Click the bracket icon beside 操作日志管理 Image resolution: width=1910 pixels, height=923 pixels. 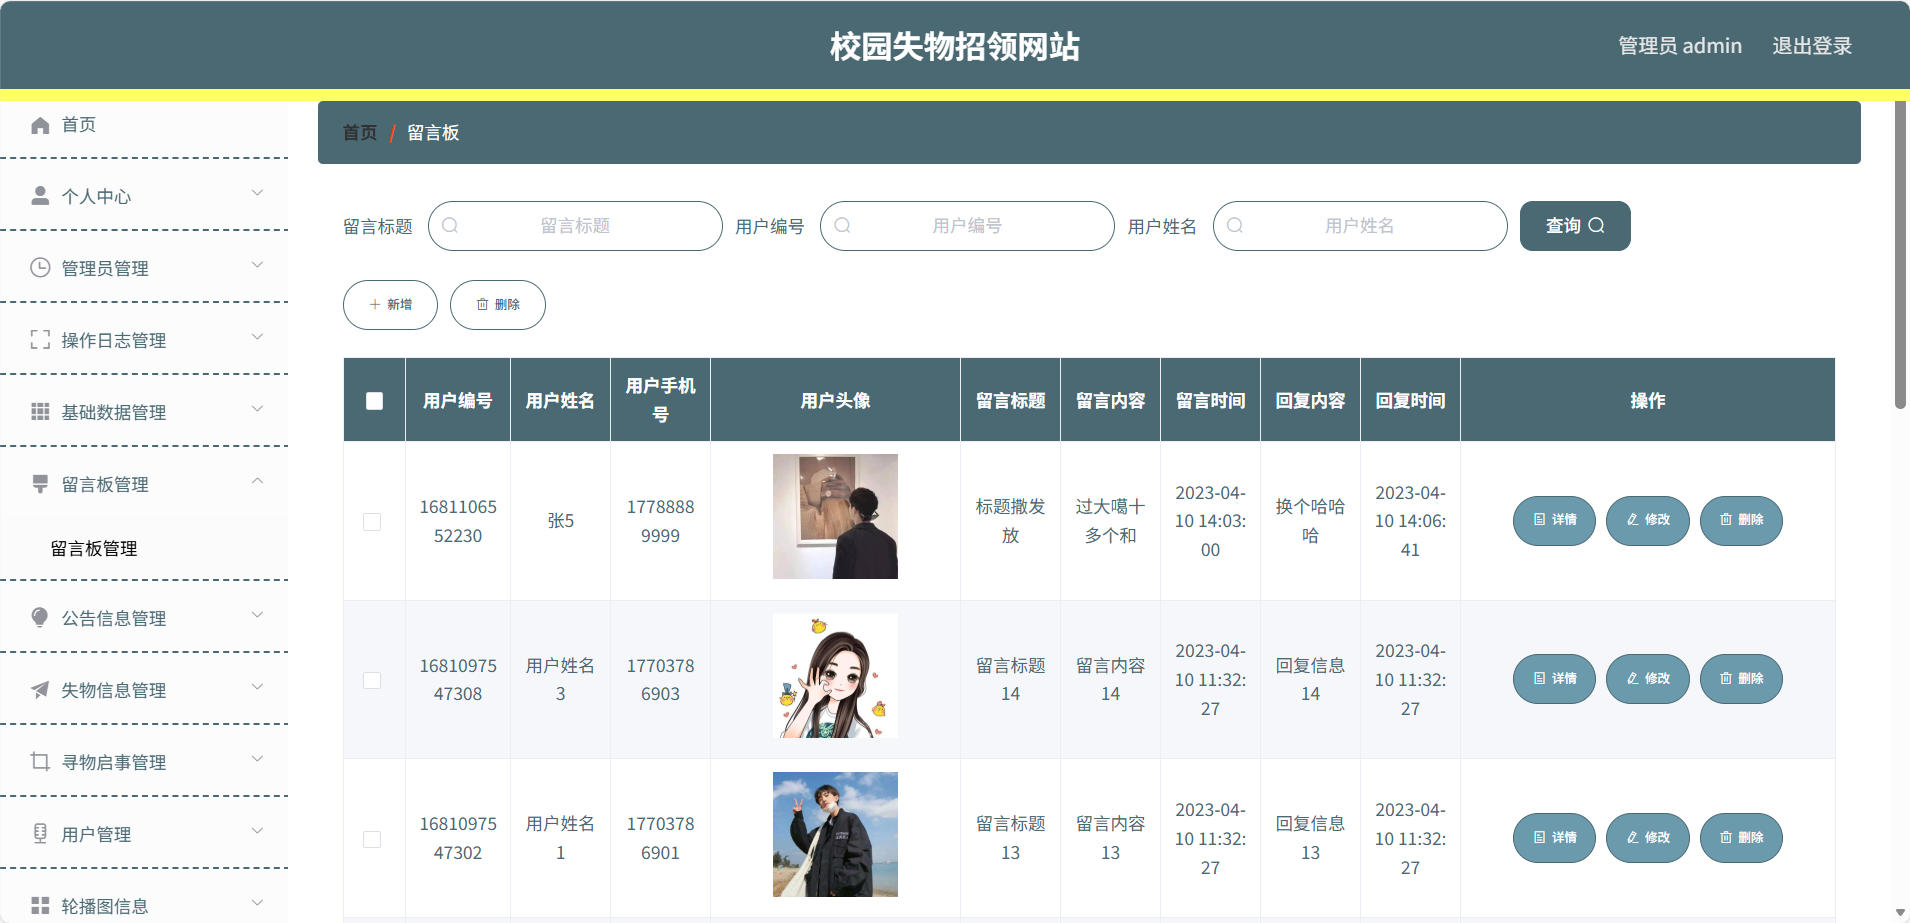(40, 340)
